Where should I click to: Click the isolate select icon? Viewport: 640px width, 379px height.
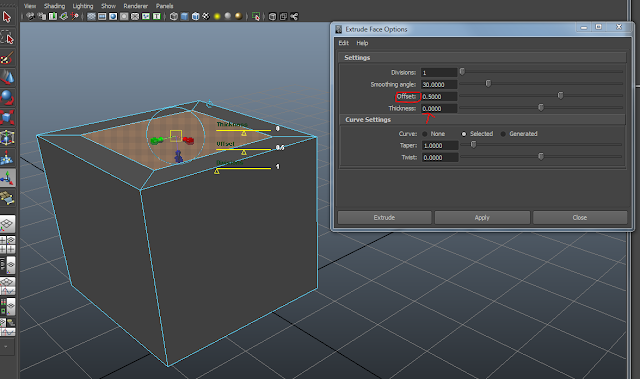256,16
